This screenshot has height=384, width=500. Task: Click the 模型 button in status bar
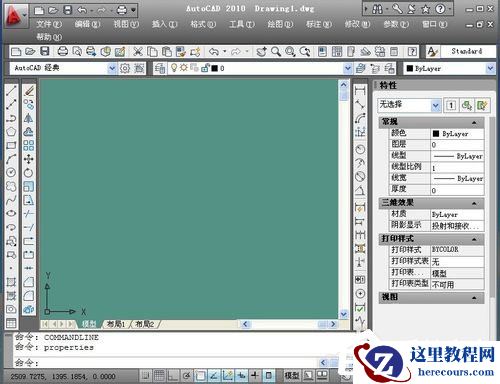[x=291, y=376]
